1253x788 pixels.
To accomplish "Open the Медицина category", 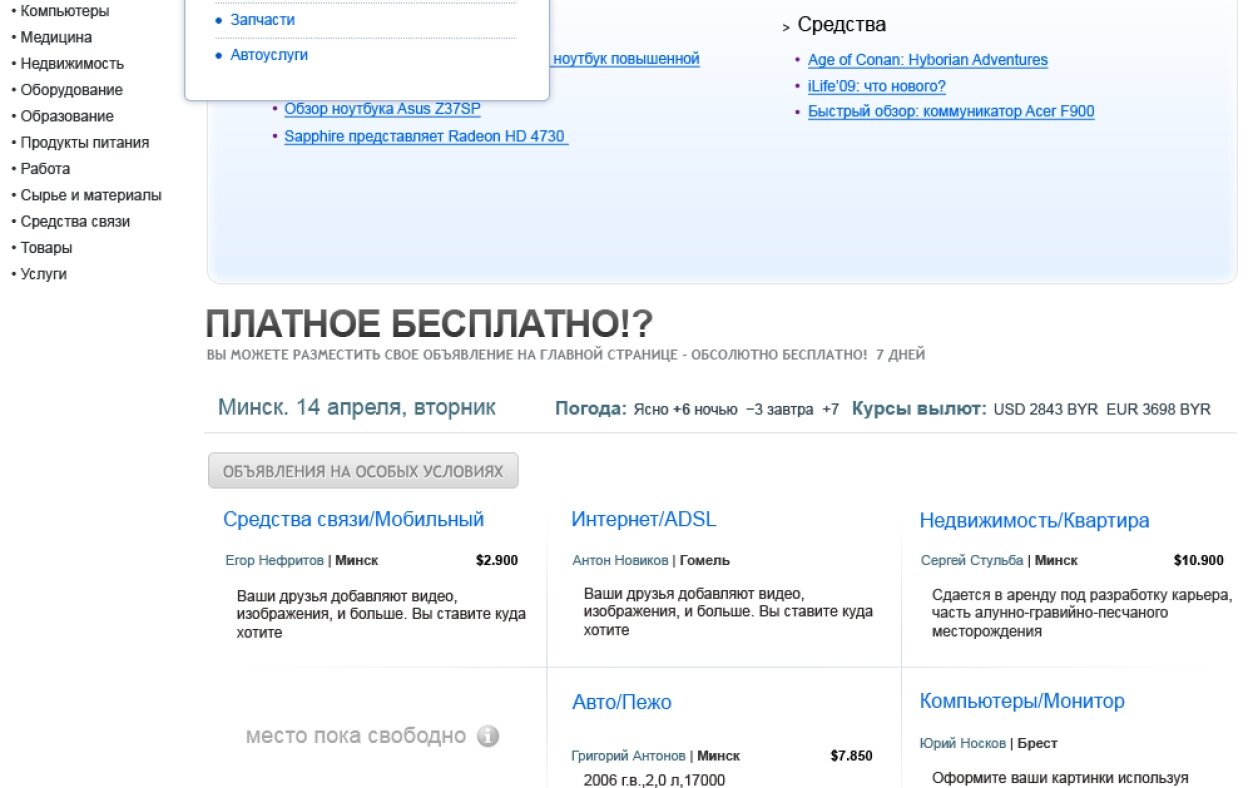I will pos(56,37).
